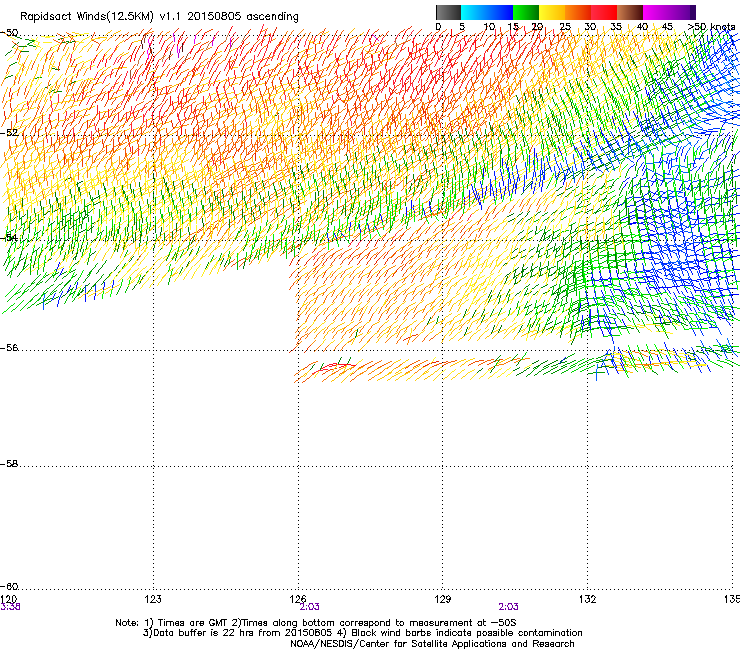Click the "10" label under the color bar
The image size is (740, 650).
click(x=489, y=27)
